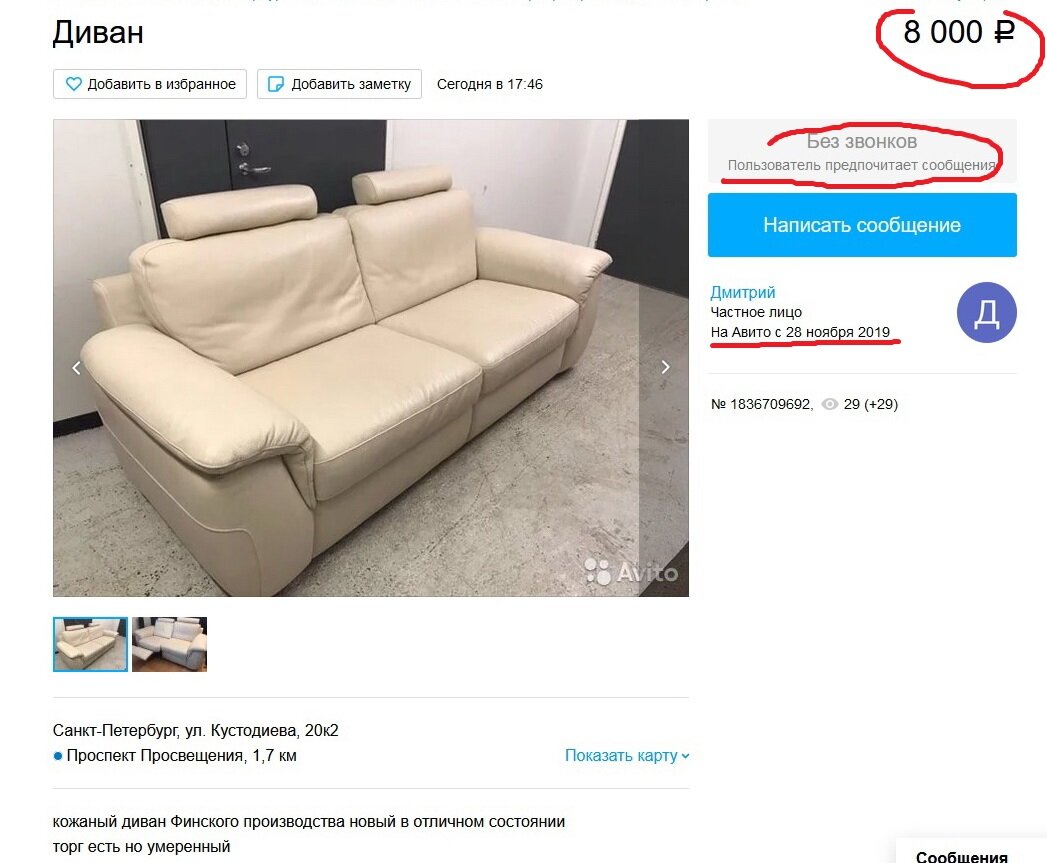
Task: Click the blue metro dot near Проспект Просвещения
Action: tap(58, 756)
